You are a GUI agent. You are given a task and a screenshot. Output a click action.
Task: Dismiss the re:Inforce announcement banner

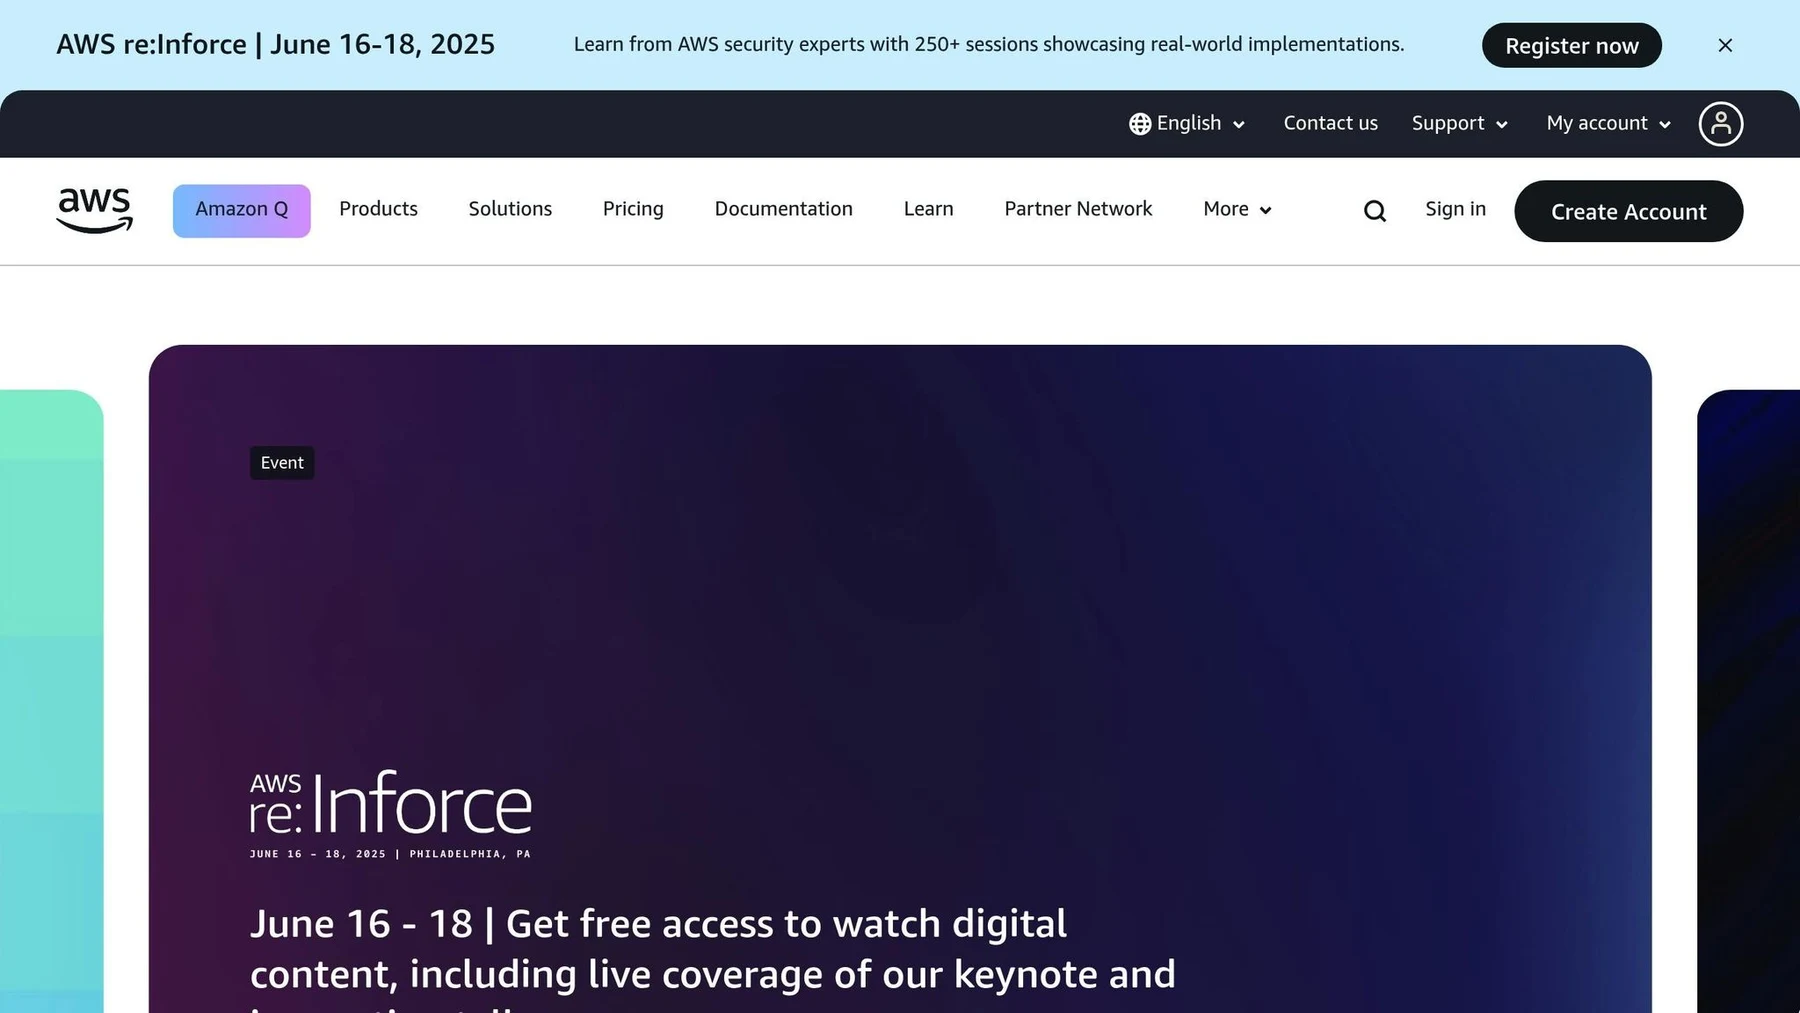[1725, 45]
